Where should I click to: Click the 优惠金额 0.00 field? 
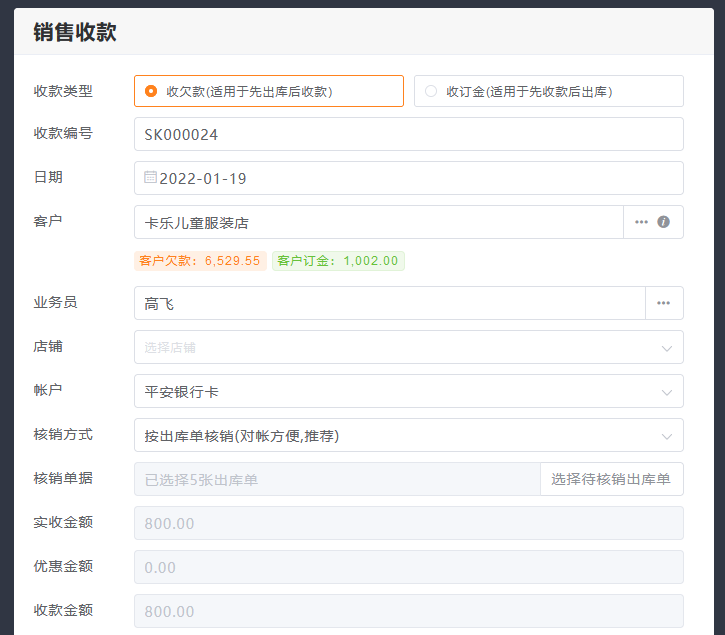click(x=408, y=567)
